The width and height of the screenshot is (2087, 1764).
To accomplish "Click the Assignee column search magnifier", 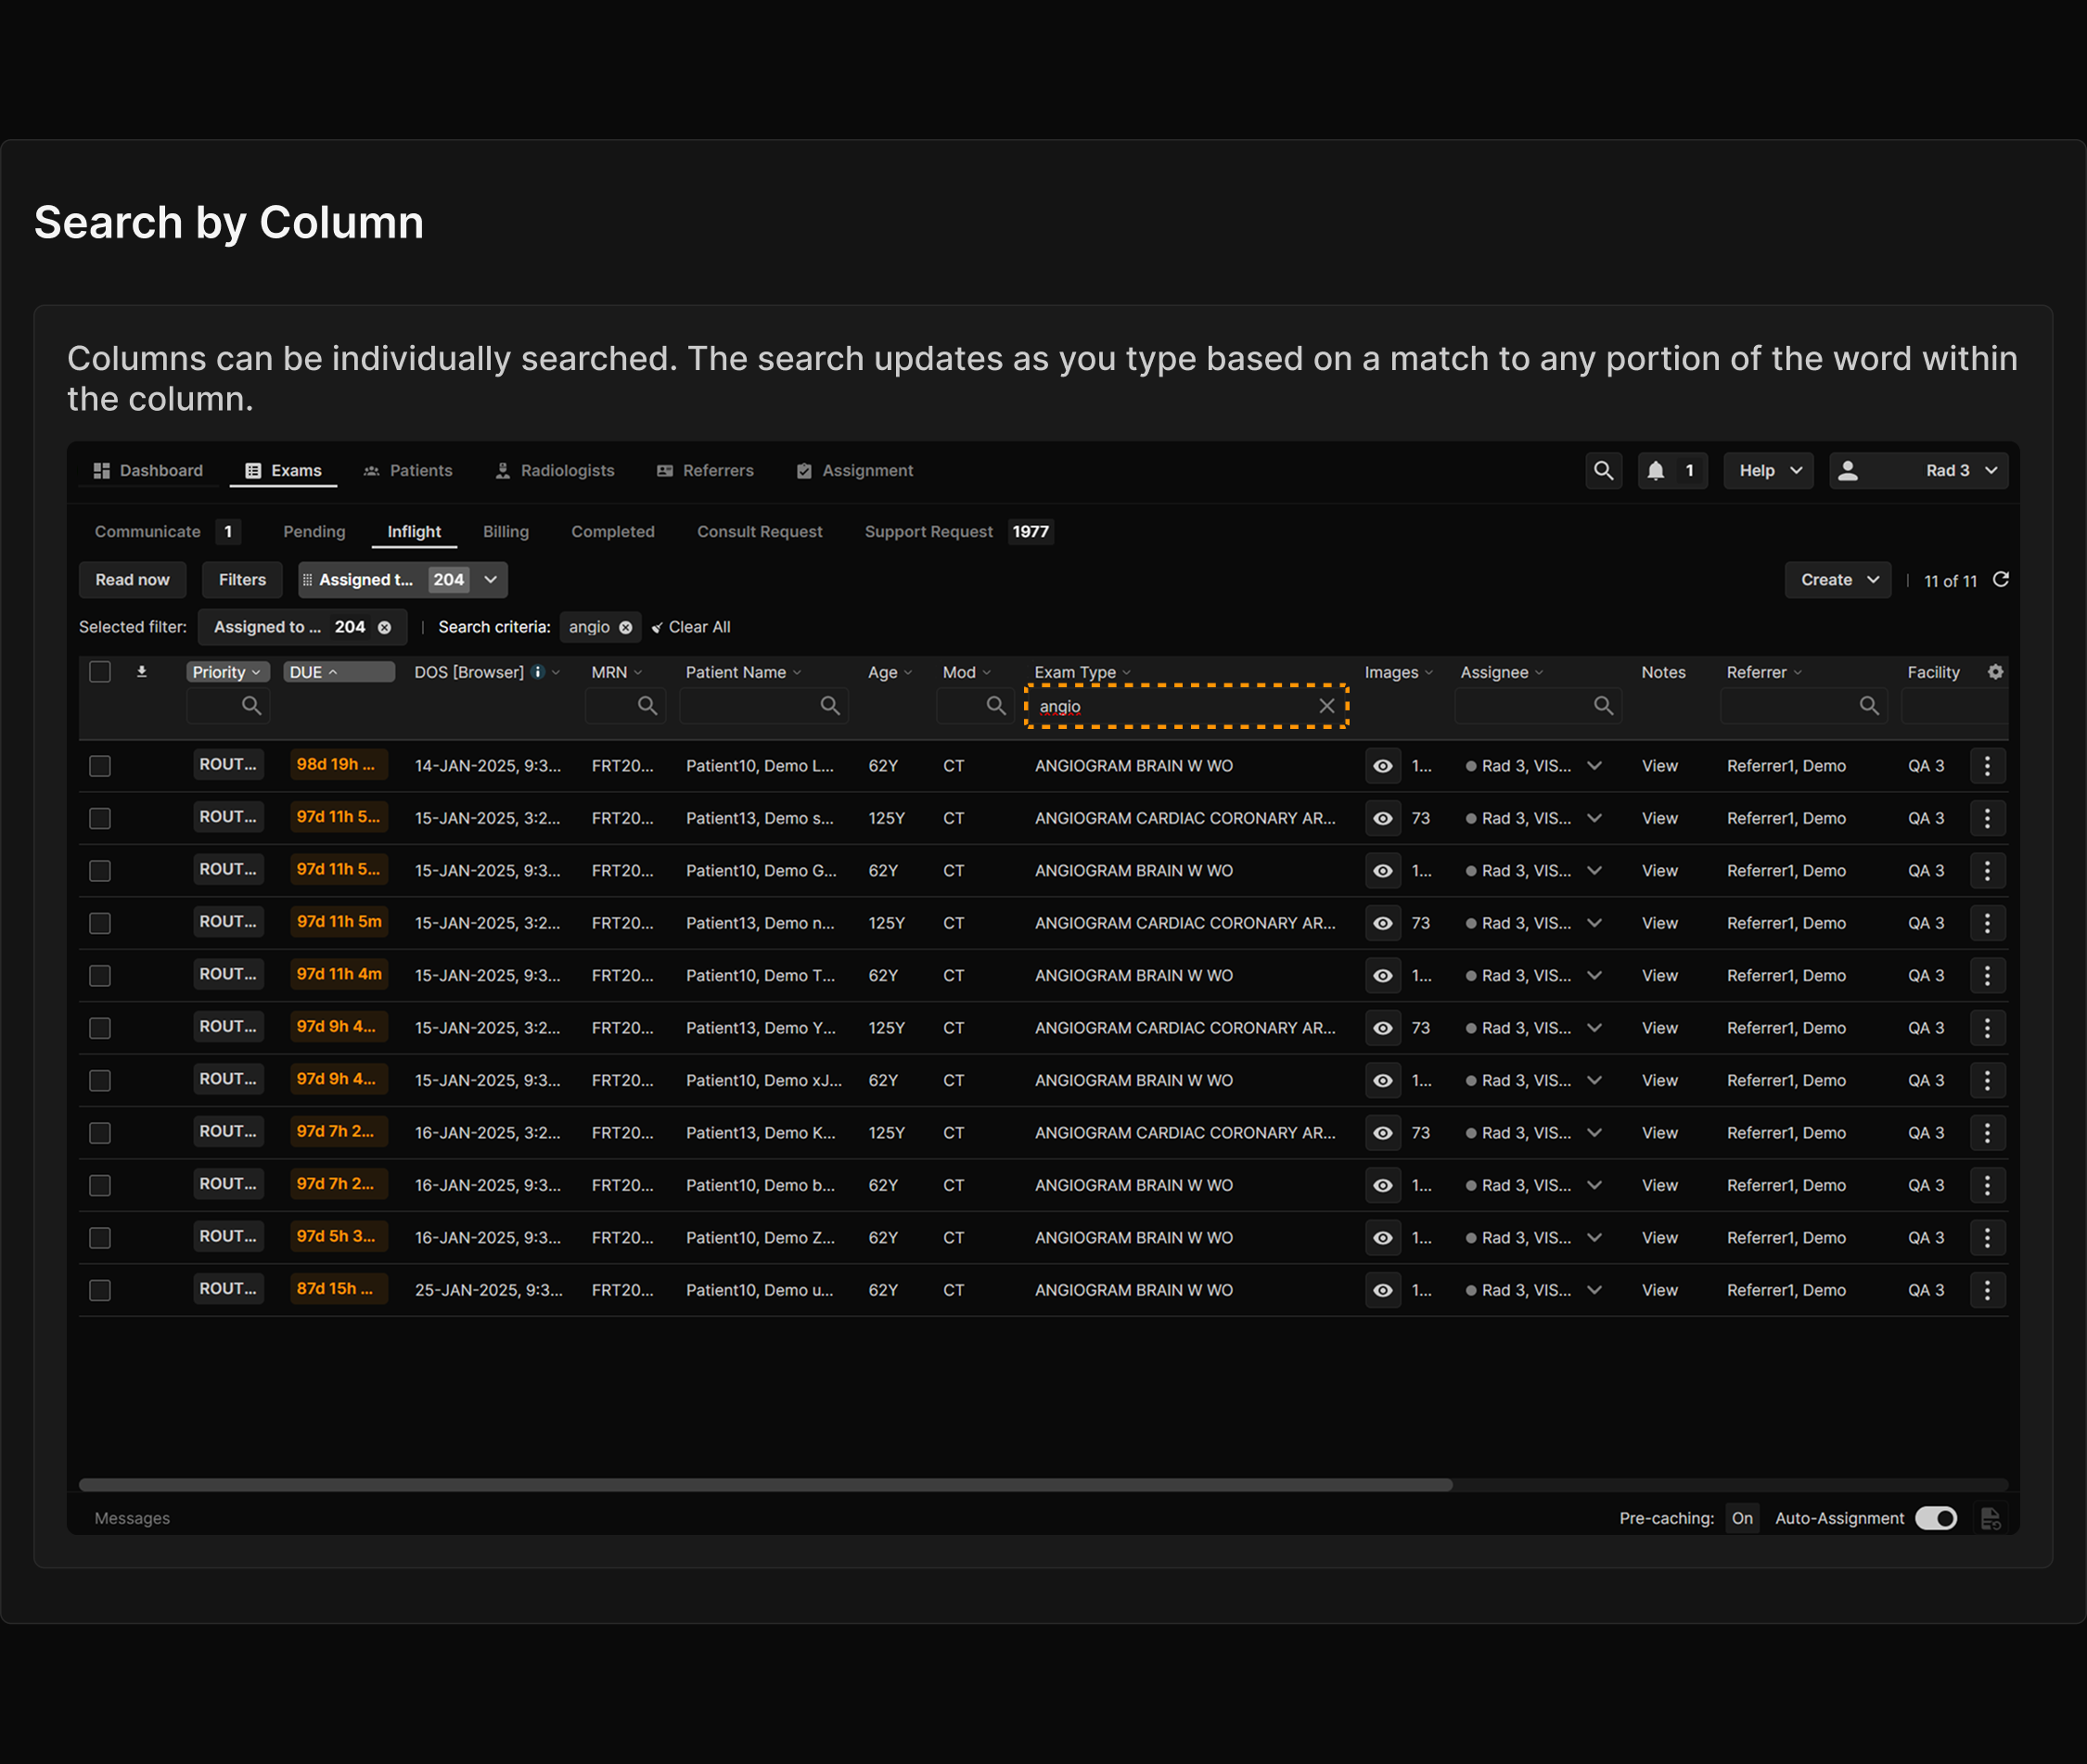I will click(1603, 706).
